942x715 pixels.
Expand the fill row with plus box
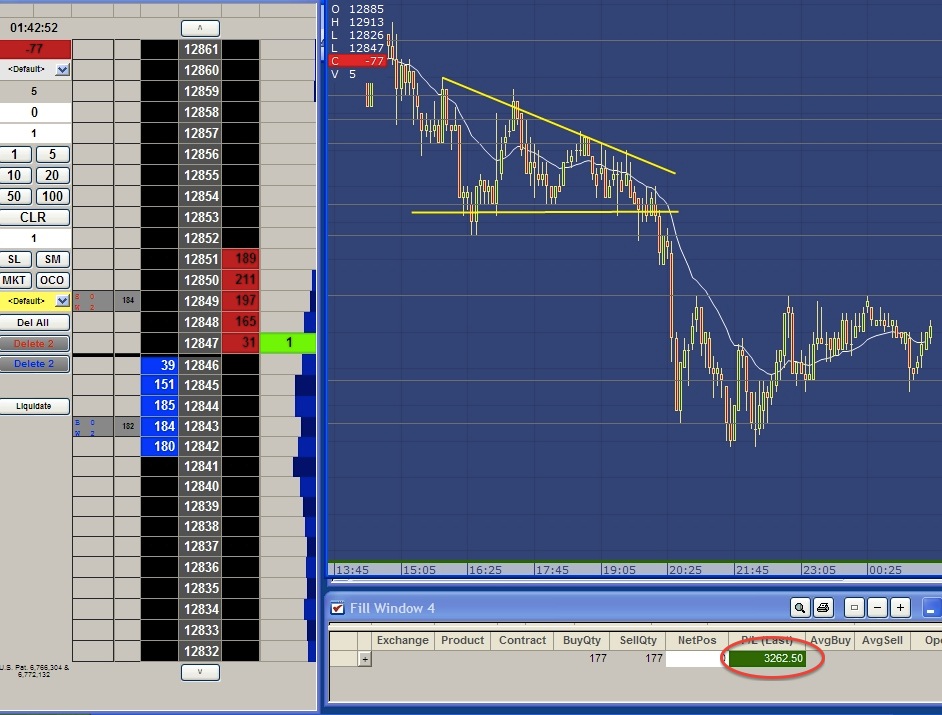(x=364, y=659)
